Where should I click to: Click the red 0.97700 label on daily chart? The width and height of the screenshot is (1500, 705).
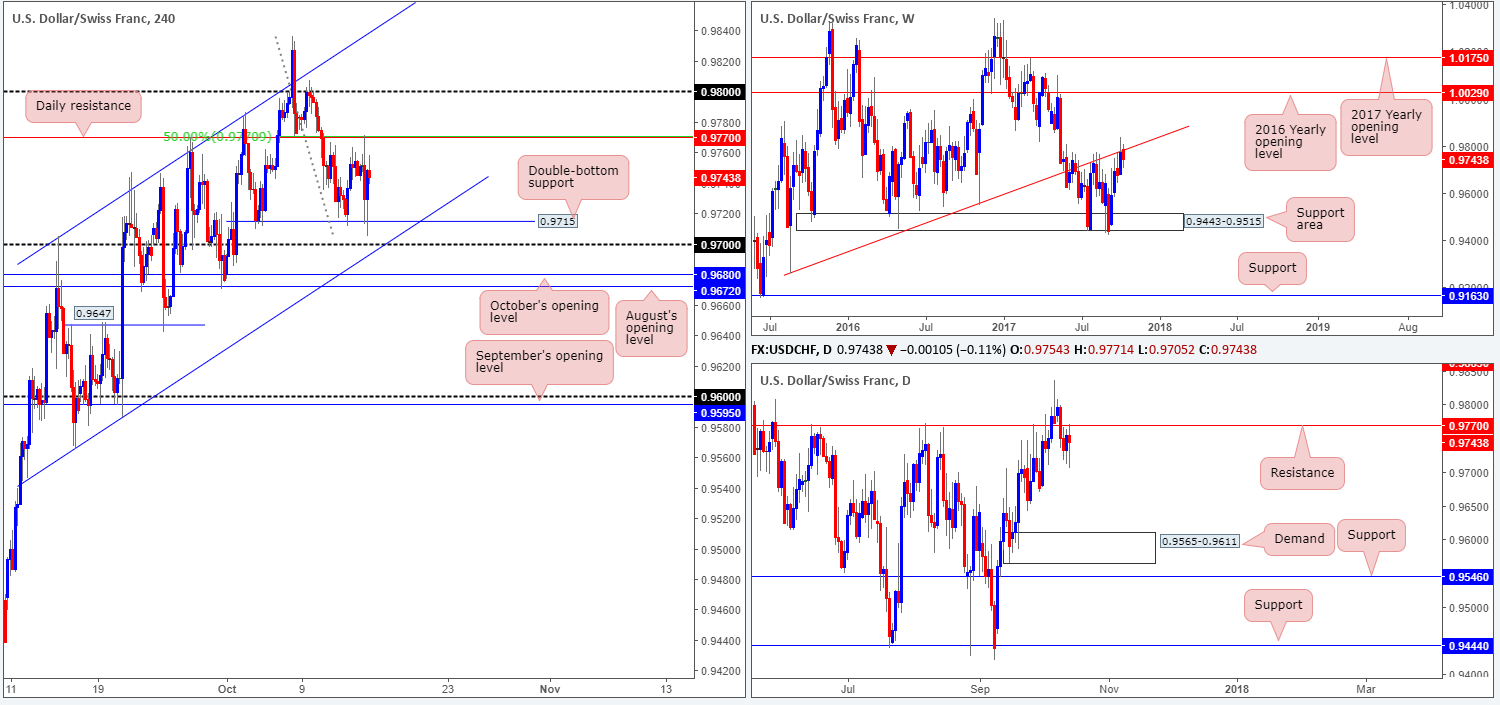tap(1466, 426)
